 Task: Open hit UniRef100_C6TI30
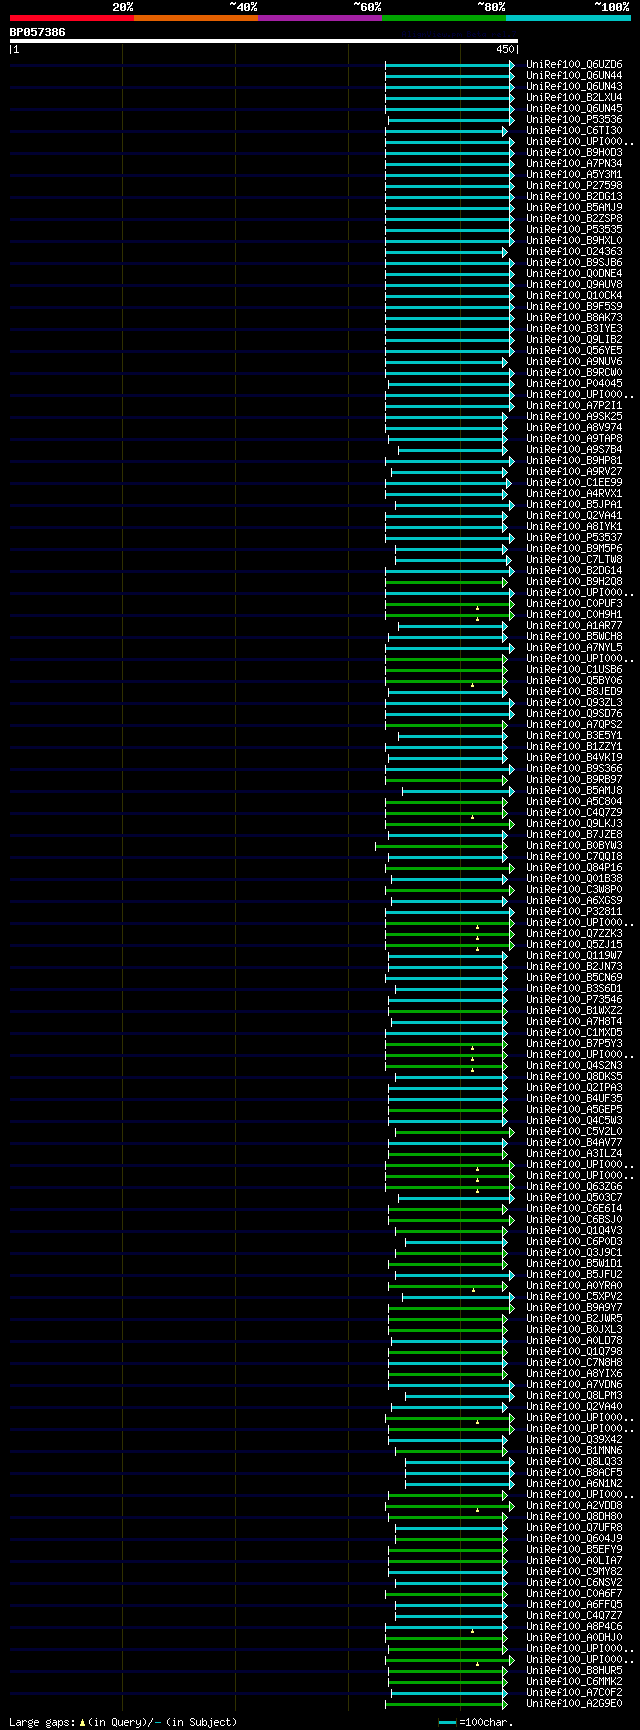(x=574, y=131)
